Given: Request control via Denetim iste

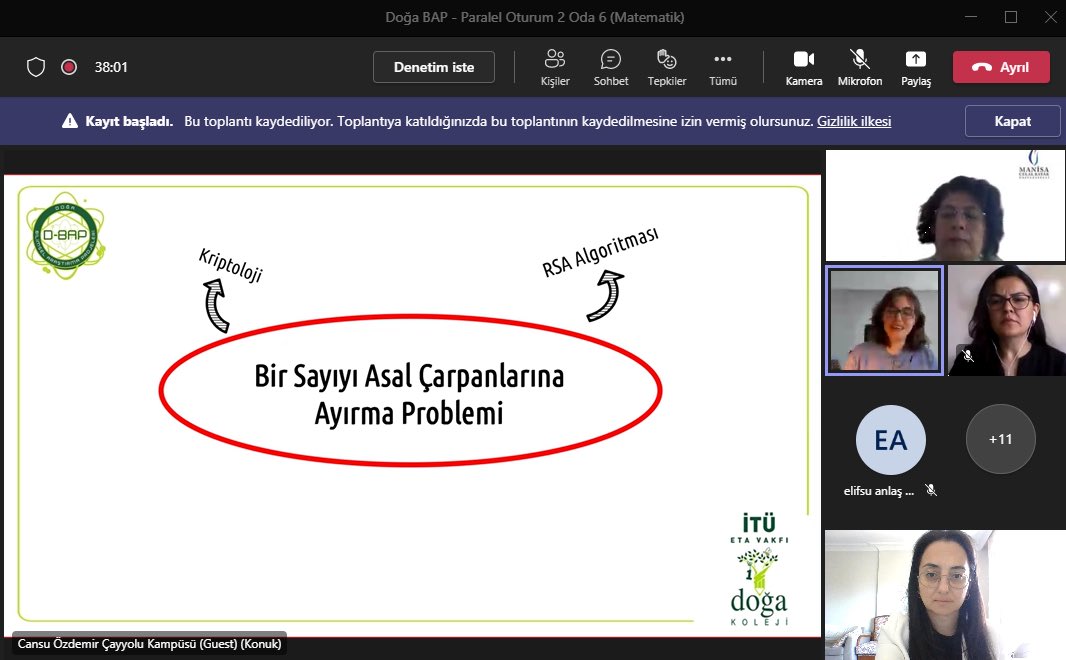Looking at the screenshot, I should (x=433, y=67).
